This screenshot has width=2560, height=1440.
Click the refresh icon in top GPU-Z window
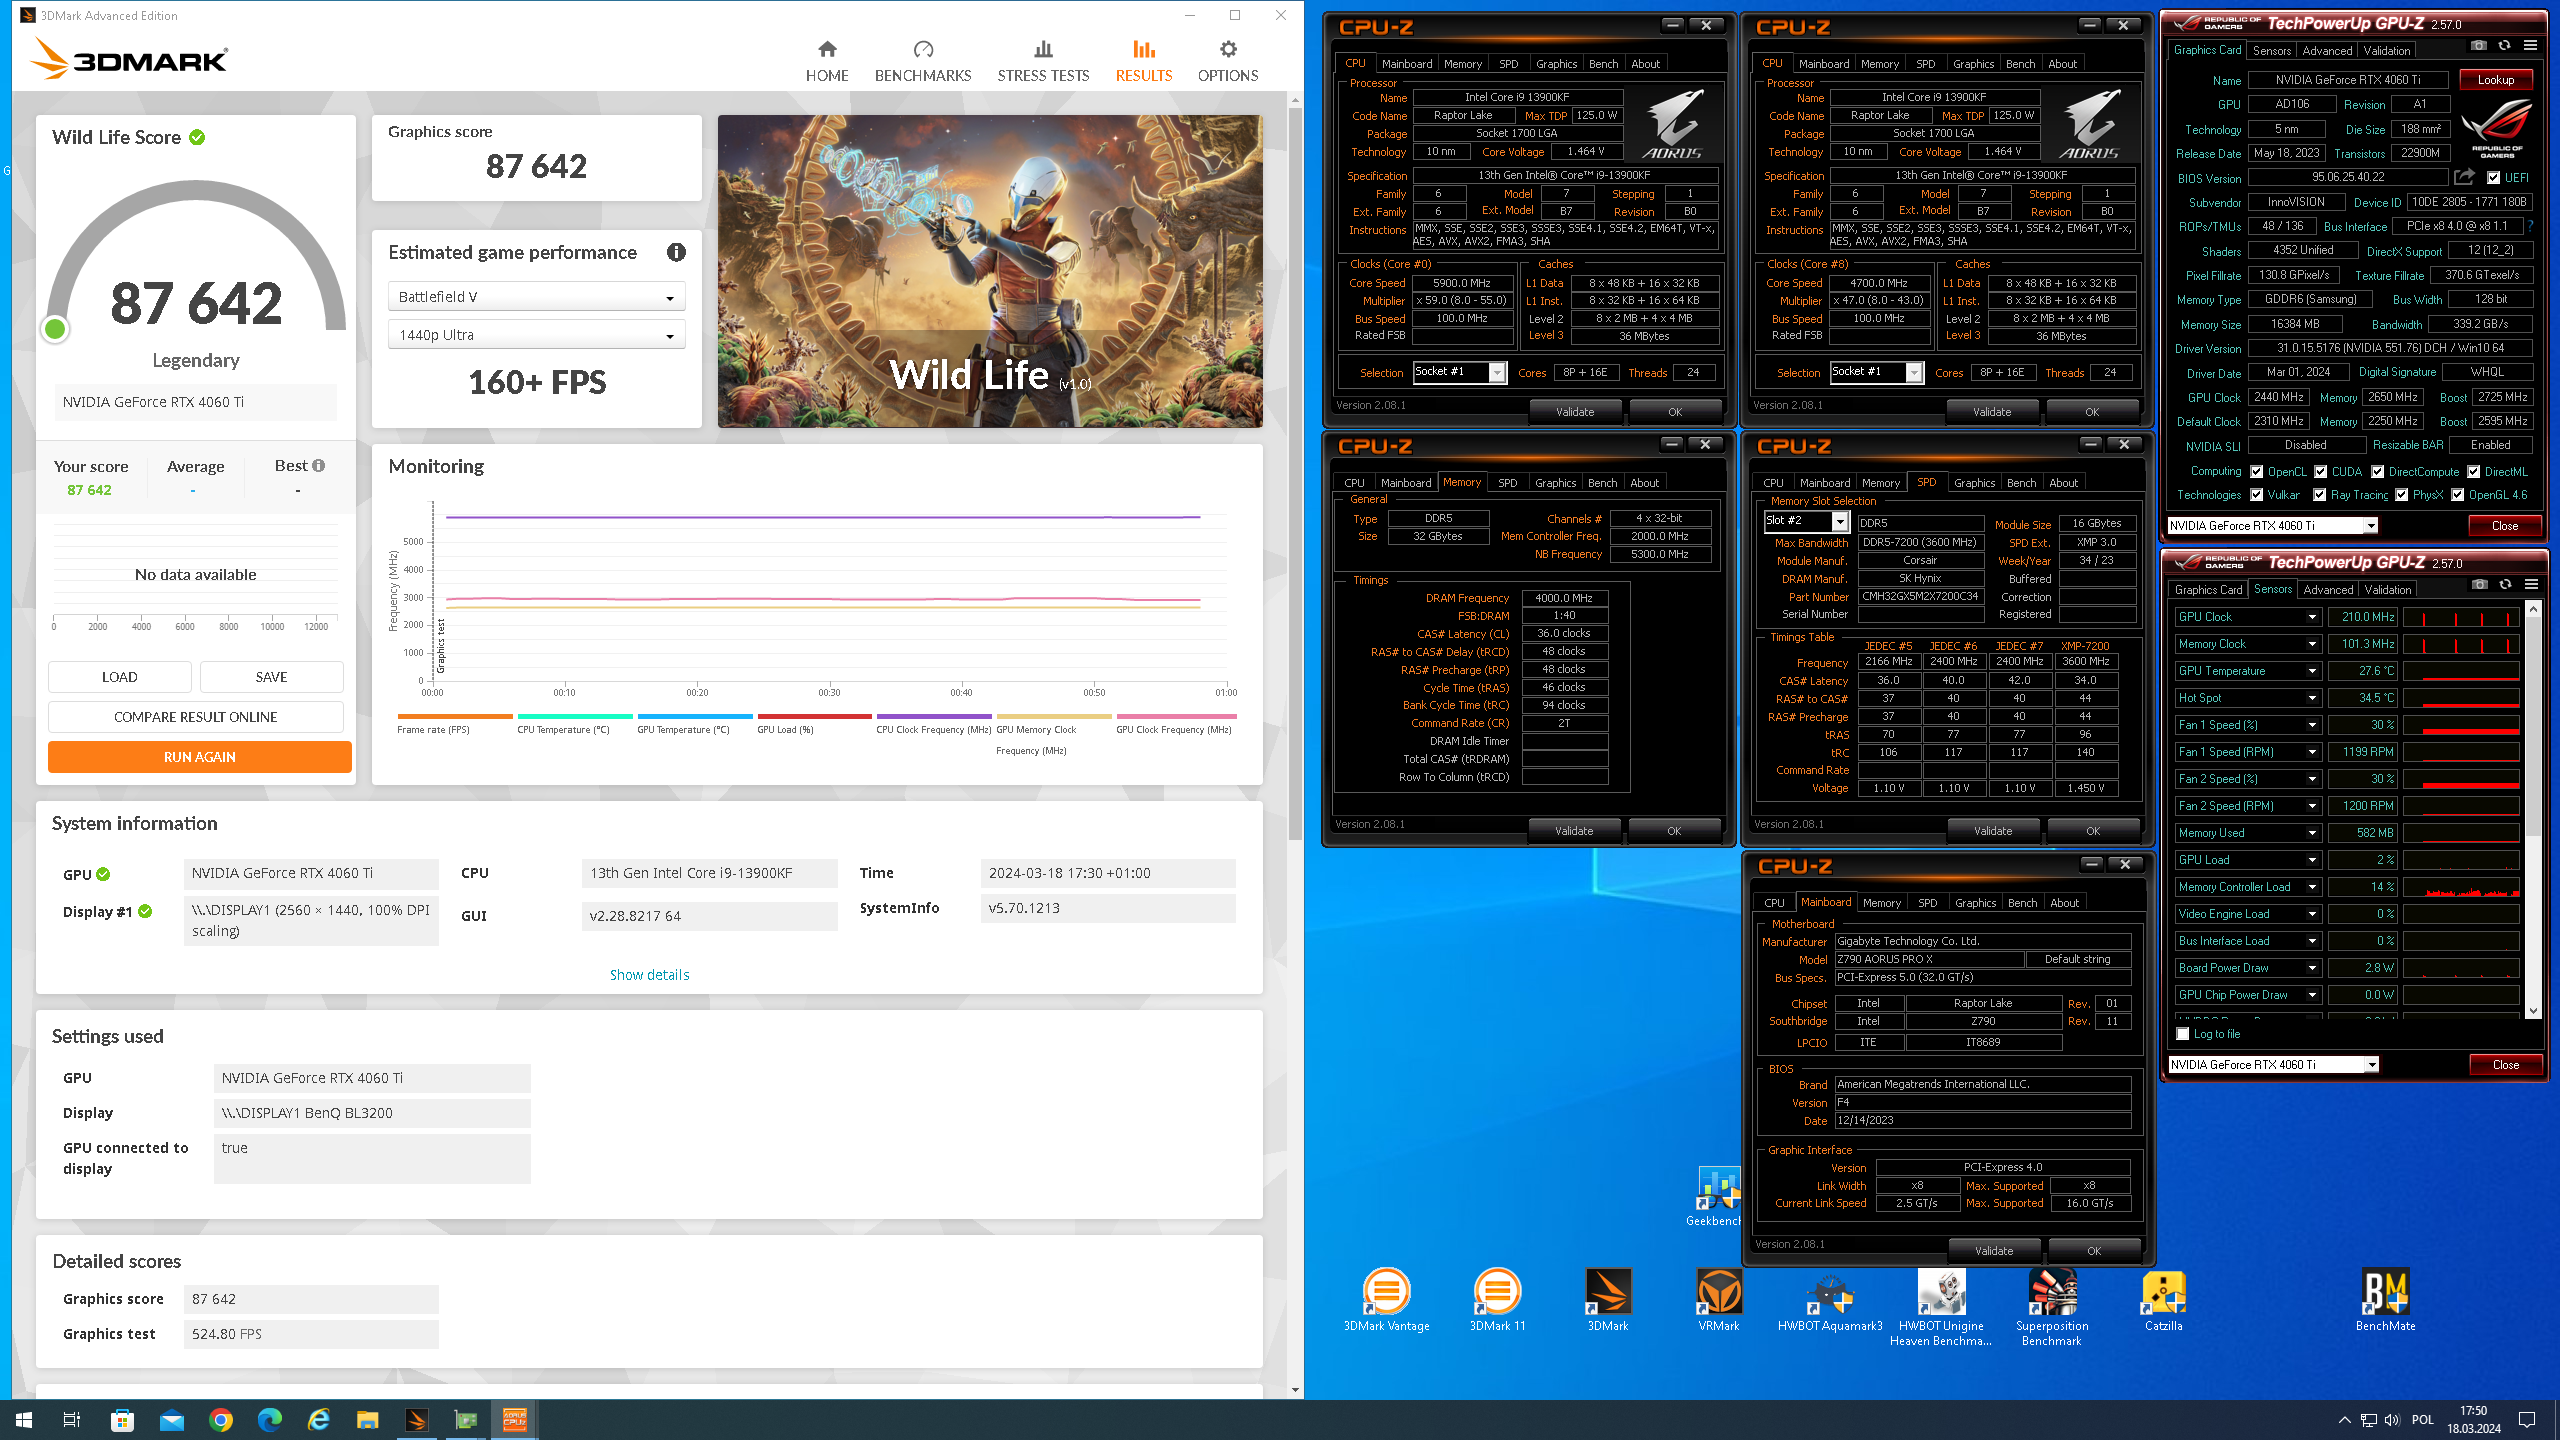click(2504, 46)
